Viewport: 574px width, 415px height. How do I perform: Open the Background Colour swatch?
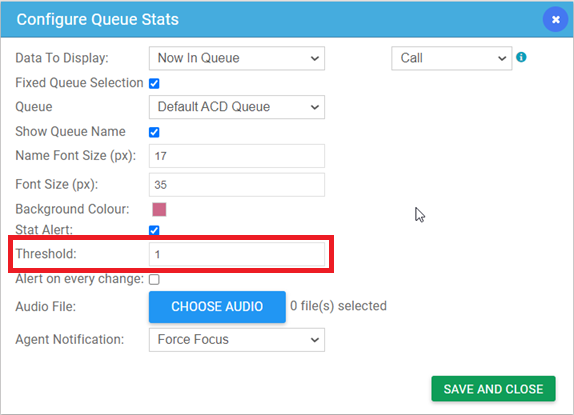click(159, 210)
